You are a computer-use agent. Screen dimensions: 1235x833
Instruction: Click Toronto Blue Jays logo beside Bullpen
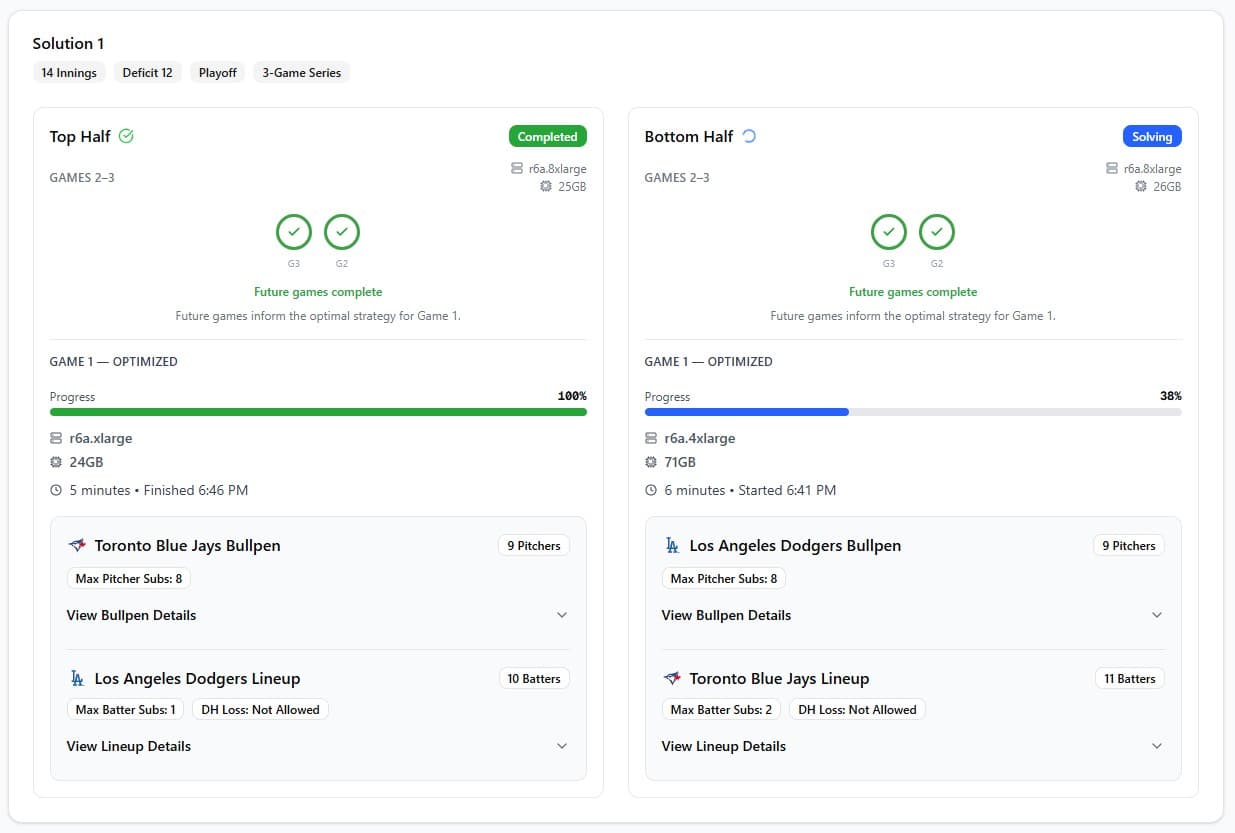(77, 546)
